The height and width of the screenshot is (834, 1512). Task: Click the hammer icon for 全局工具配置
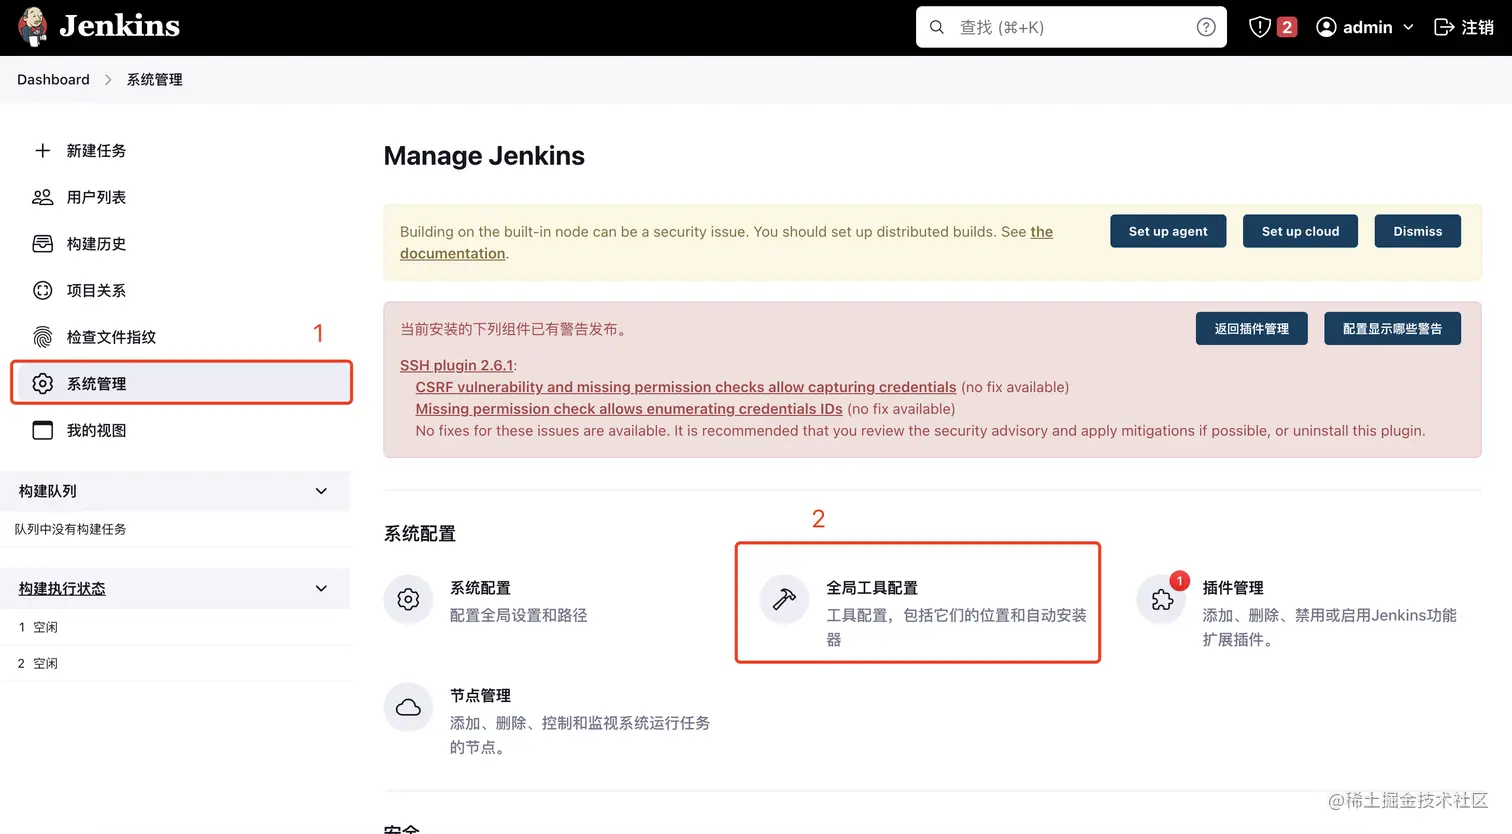coord(784,599)
